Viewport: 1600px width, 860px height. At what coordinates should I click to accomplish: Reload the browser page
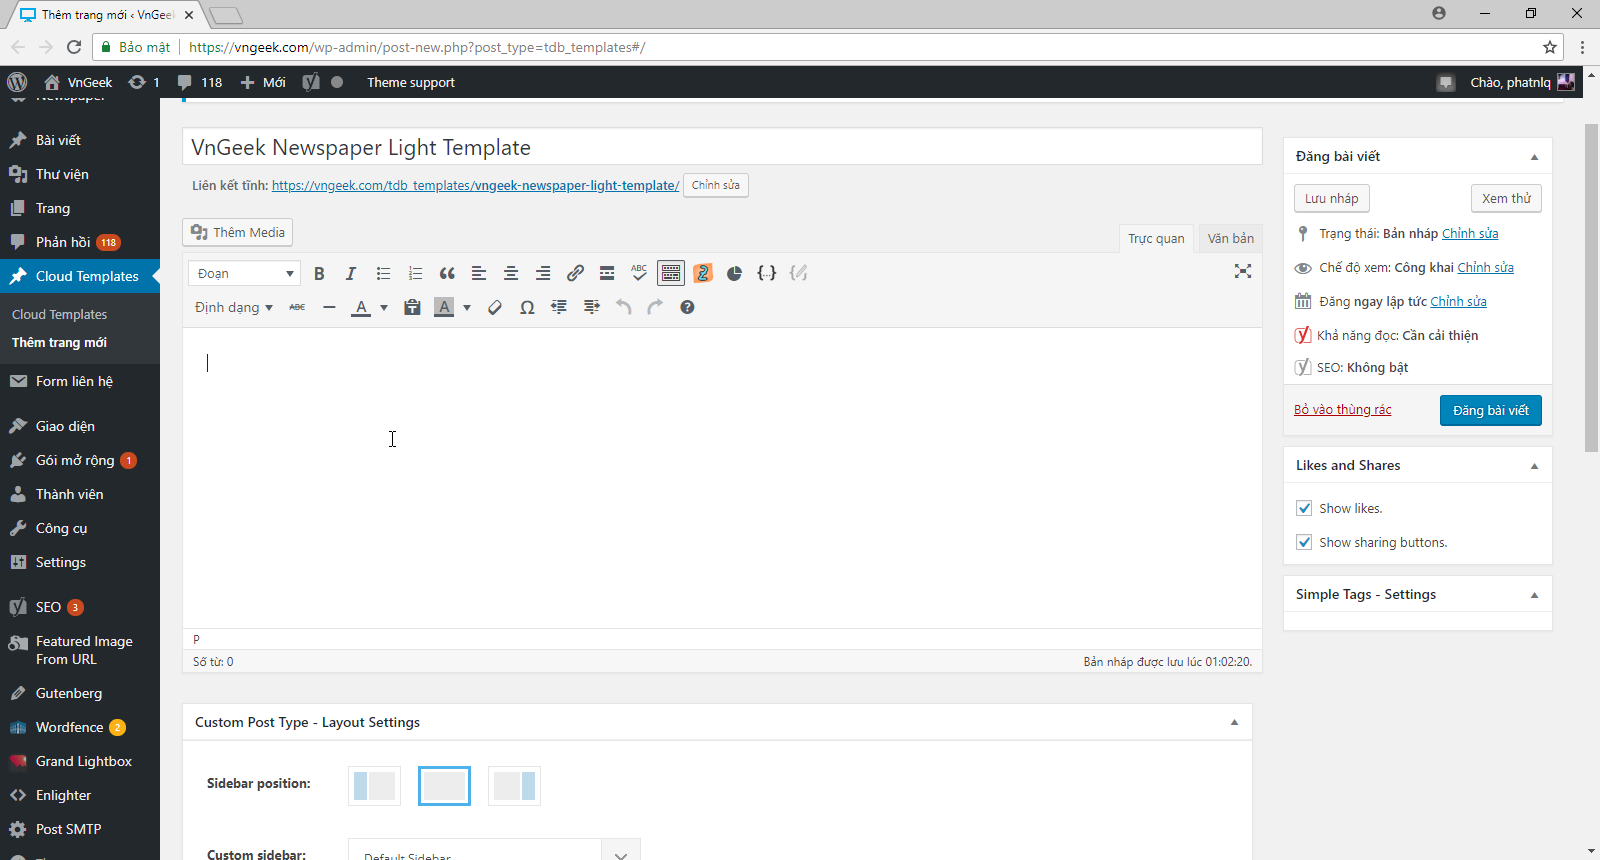tap(74, 47)
